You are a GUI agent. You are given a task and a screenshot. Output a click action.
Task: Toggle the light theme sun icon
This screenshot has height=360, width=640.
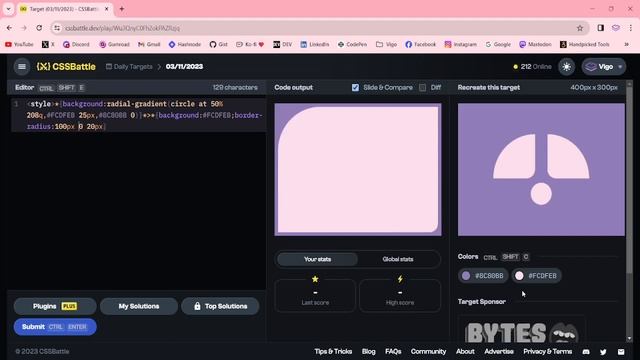click(567, 67)
